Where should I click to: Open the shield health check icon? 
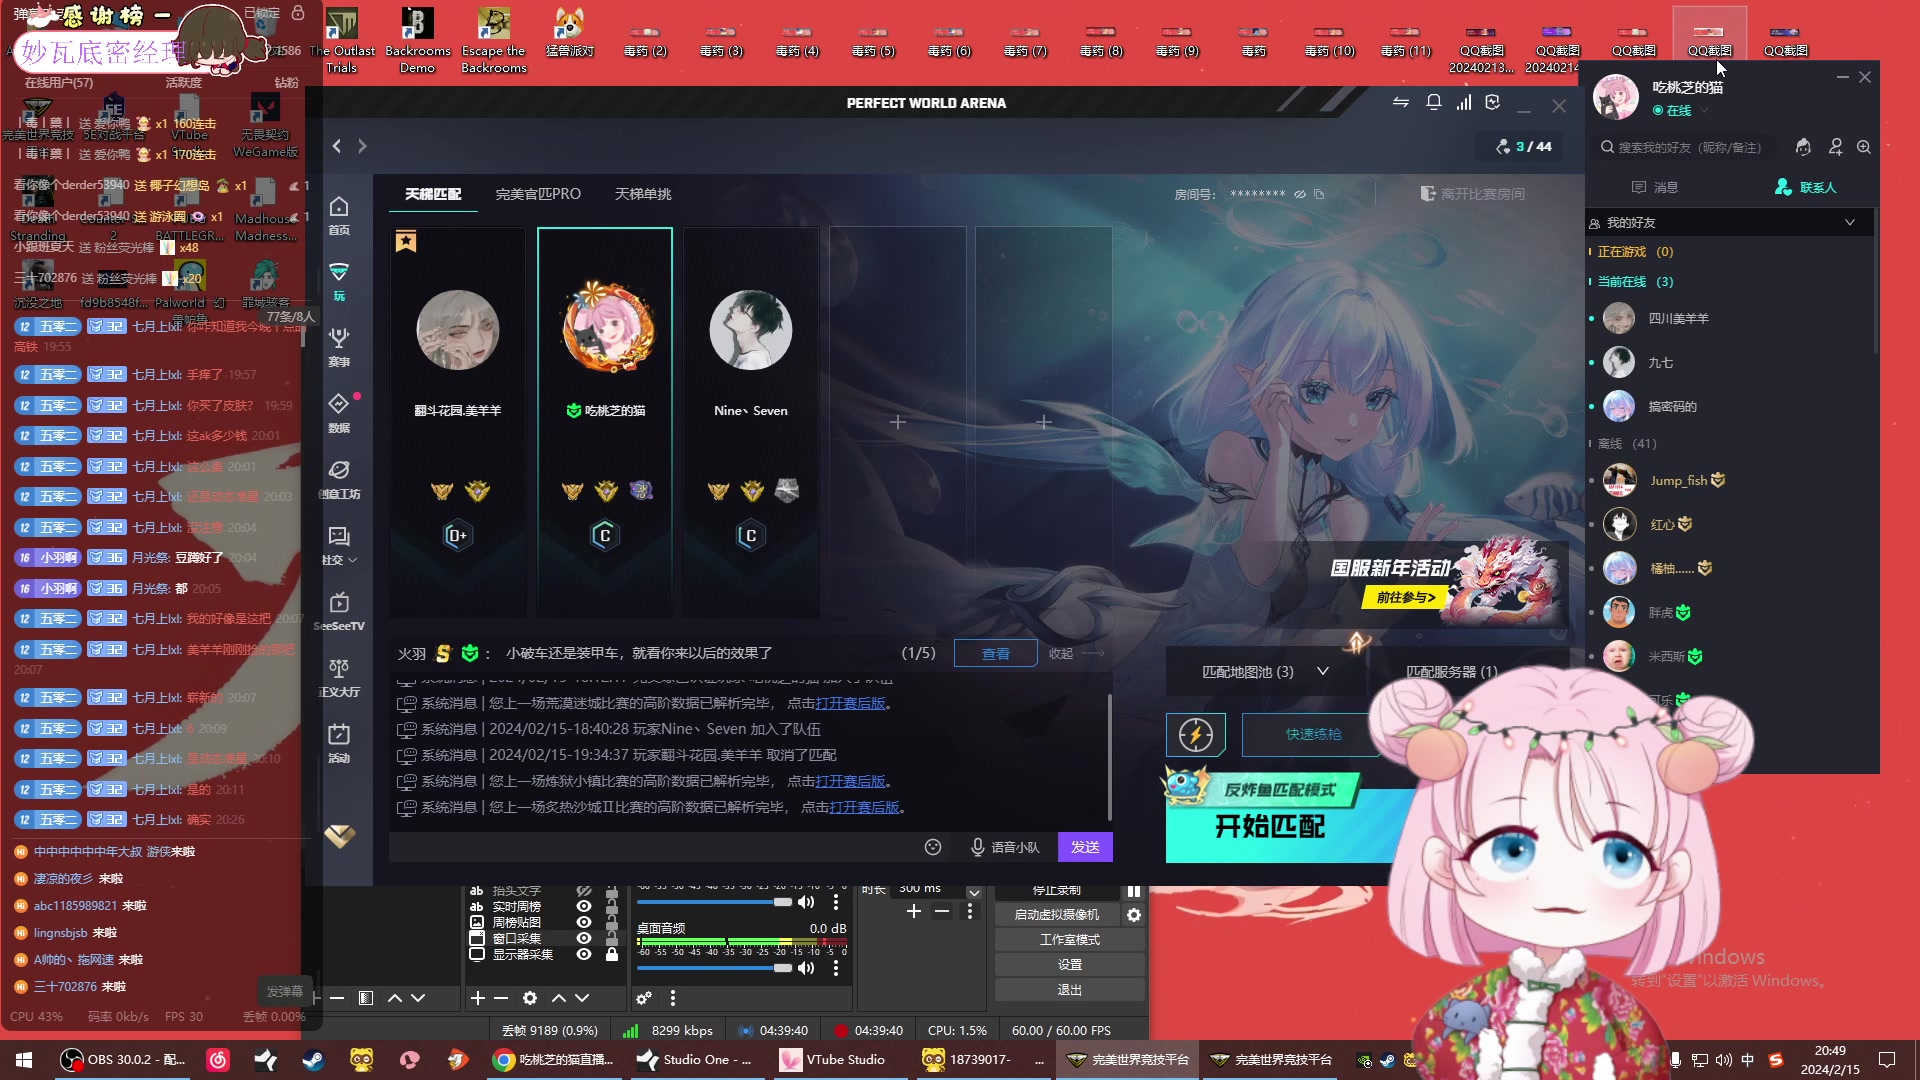click(x=1493, y=103)
